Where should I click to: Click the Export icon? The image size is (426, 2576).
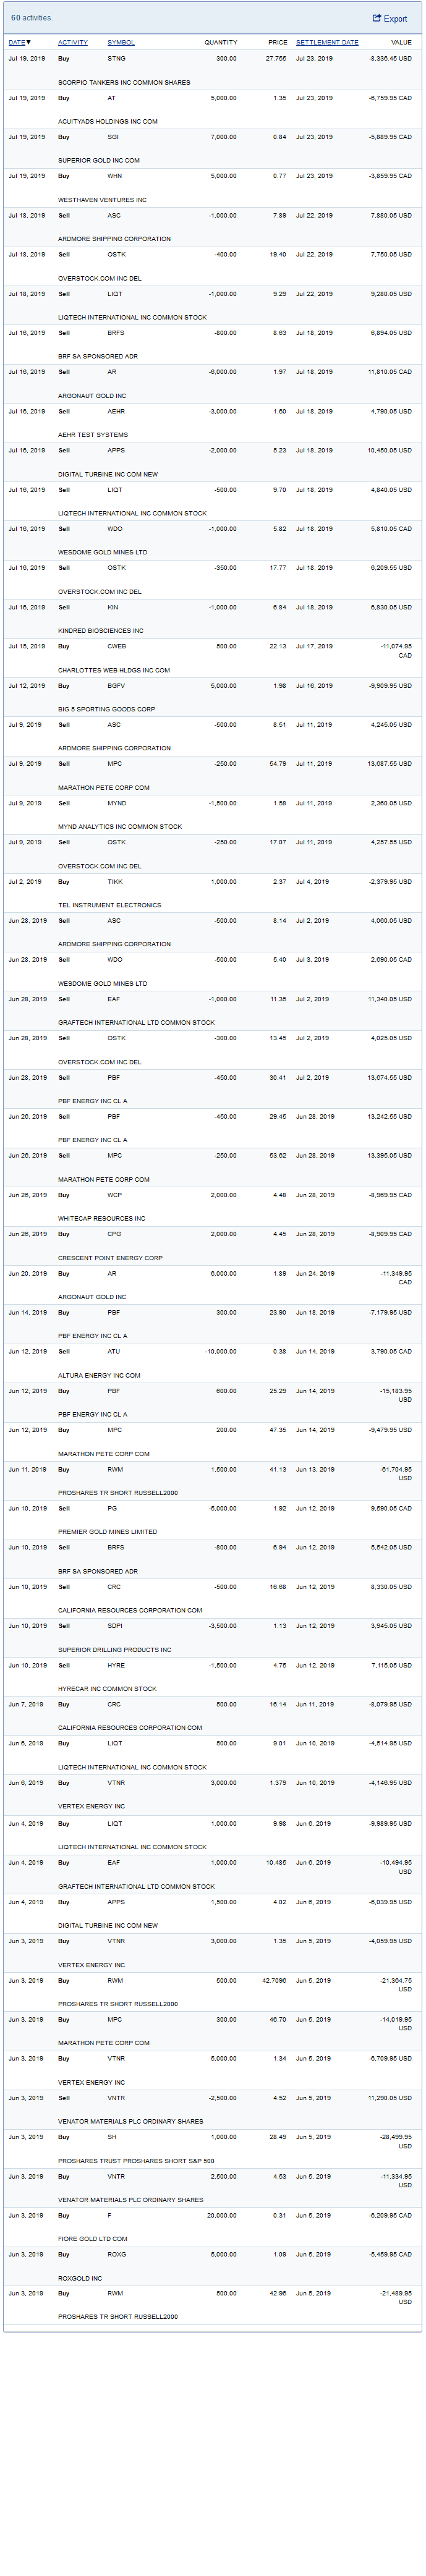[x=377, y=18]
